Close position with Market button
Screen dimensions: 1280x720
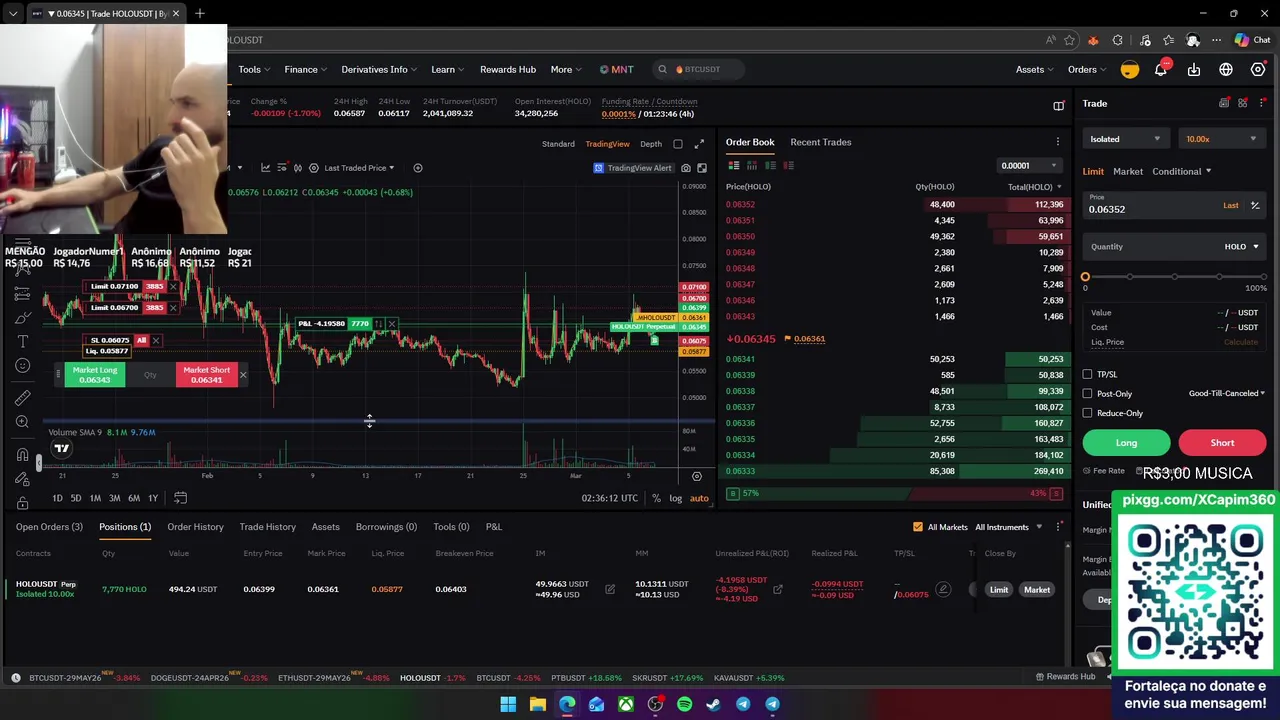[x=1036, y=590]
